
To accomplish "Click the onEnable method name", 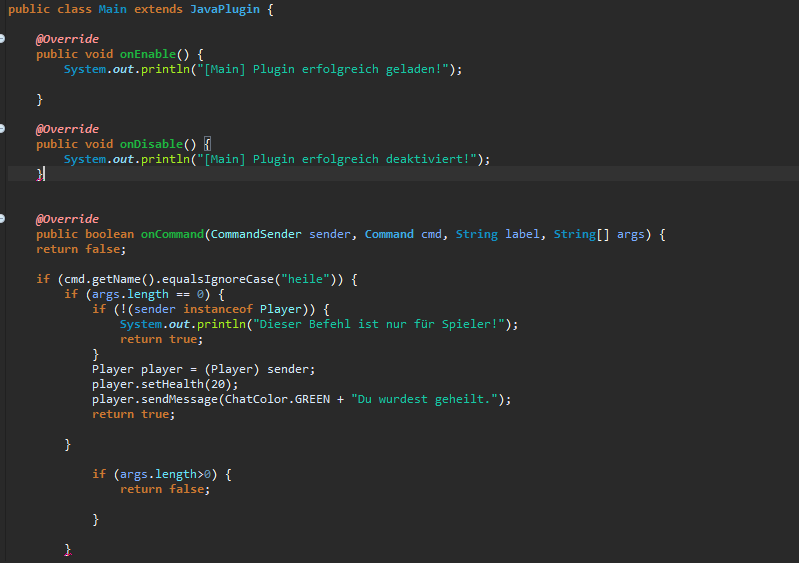I will (x=148, y=54).
